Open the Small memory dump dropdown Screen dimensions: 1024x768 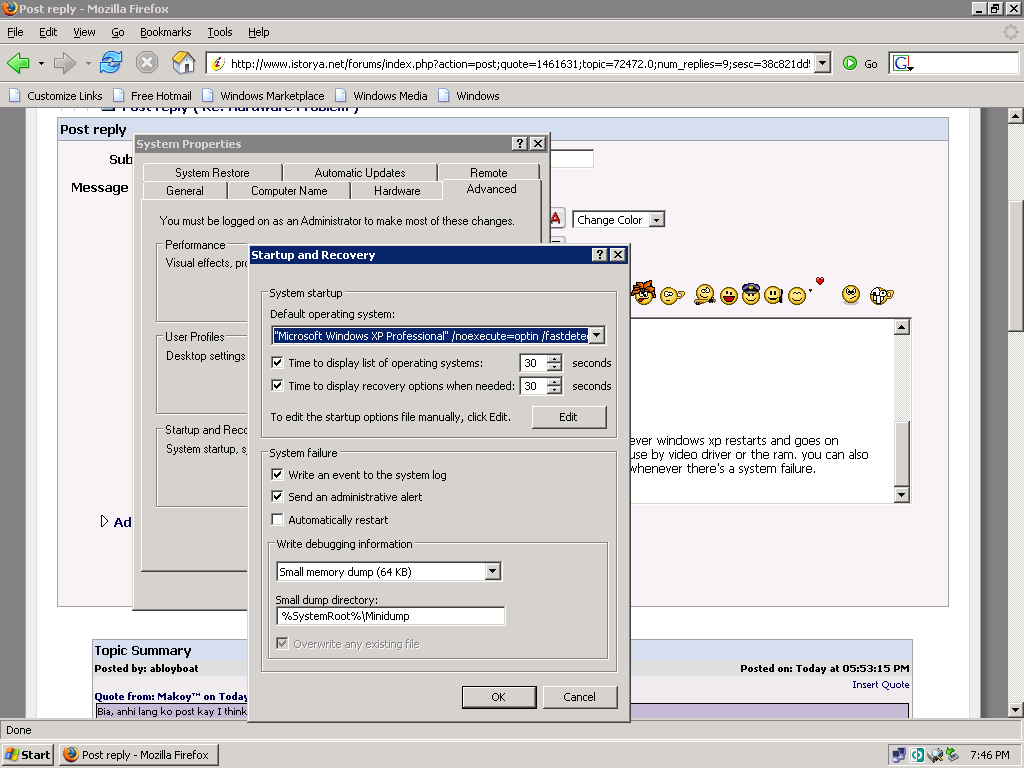click(x=492, y=572)
